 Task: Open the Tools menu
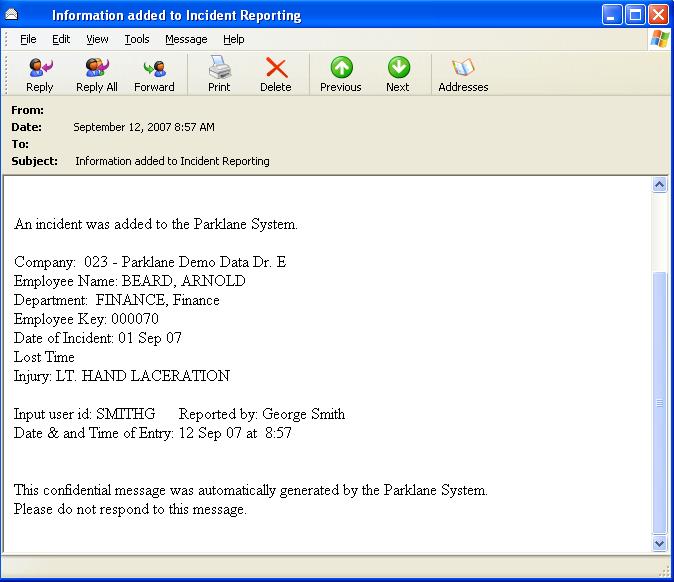[x=137, y=39]
